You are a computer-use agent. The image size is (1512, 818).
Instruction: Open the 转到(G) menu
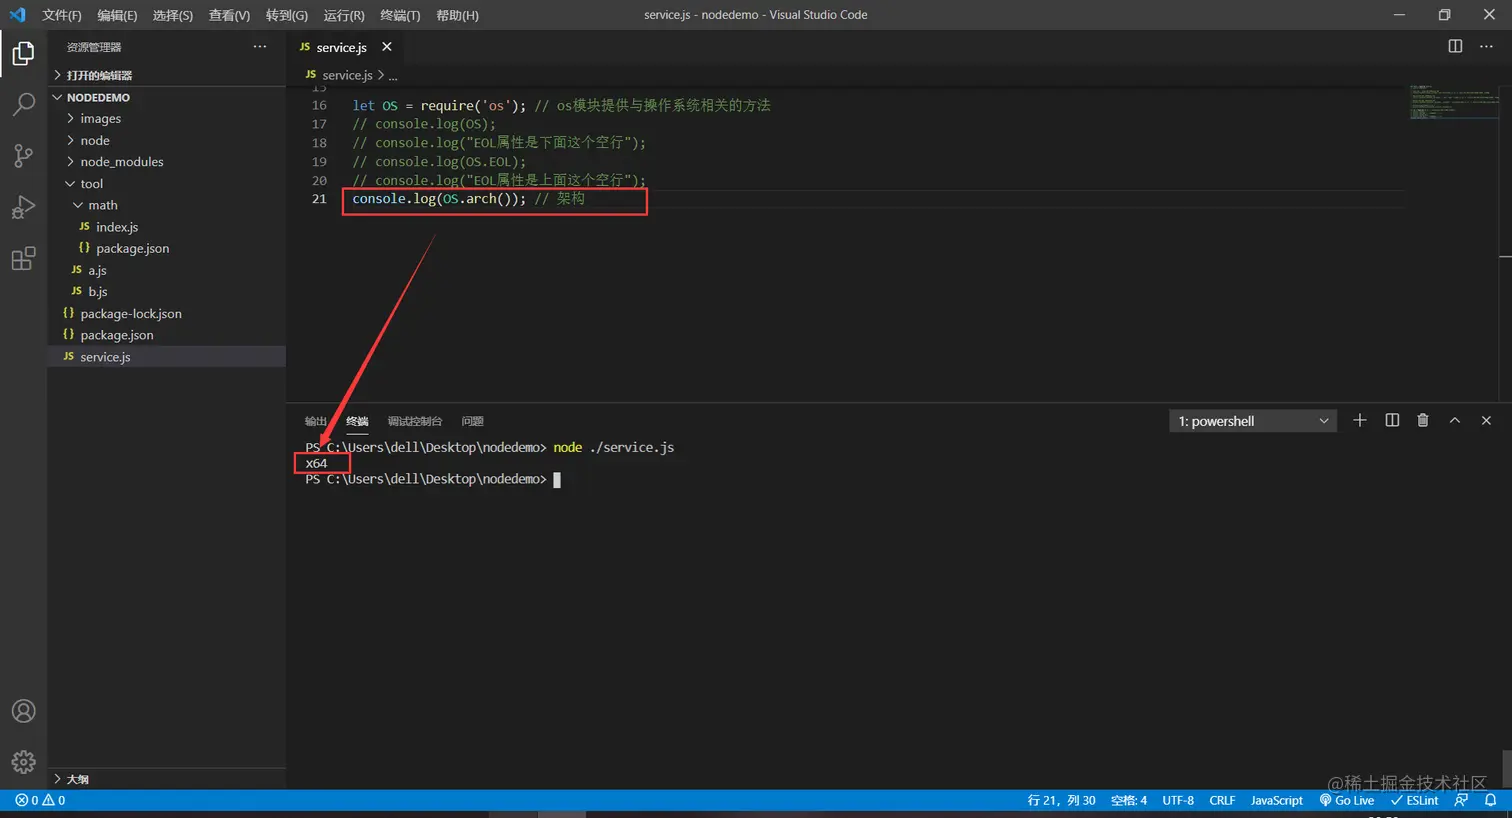[287, 15]
